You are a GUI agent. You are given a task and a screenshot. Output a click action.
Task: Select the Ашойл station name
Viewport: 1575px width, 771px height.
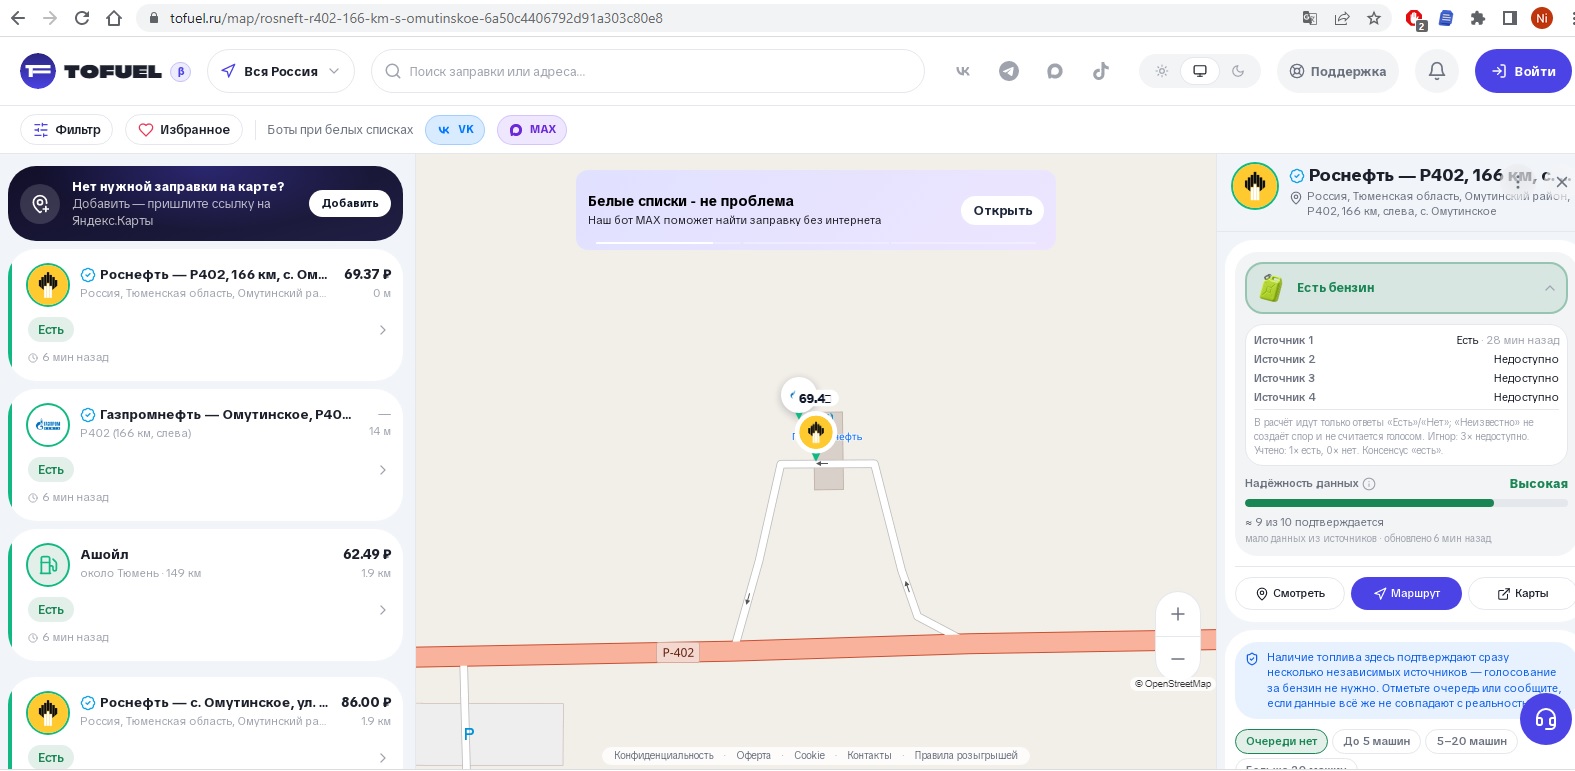pos(104,554)
